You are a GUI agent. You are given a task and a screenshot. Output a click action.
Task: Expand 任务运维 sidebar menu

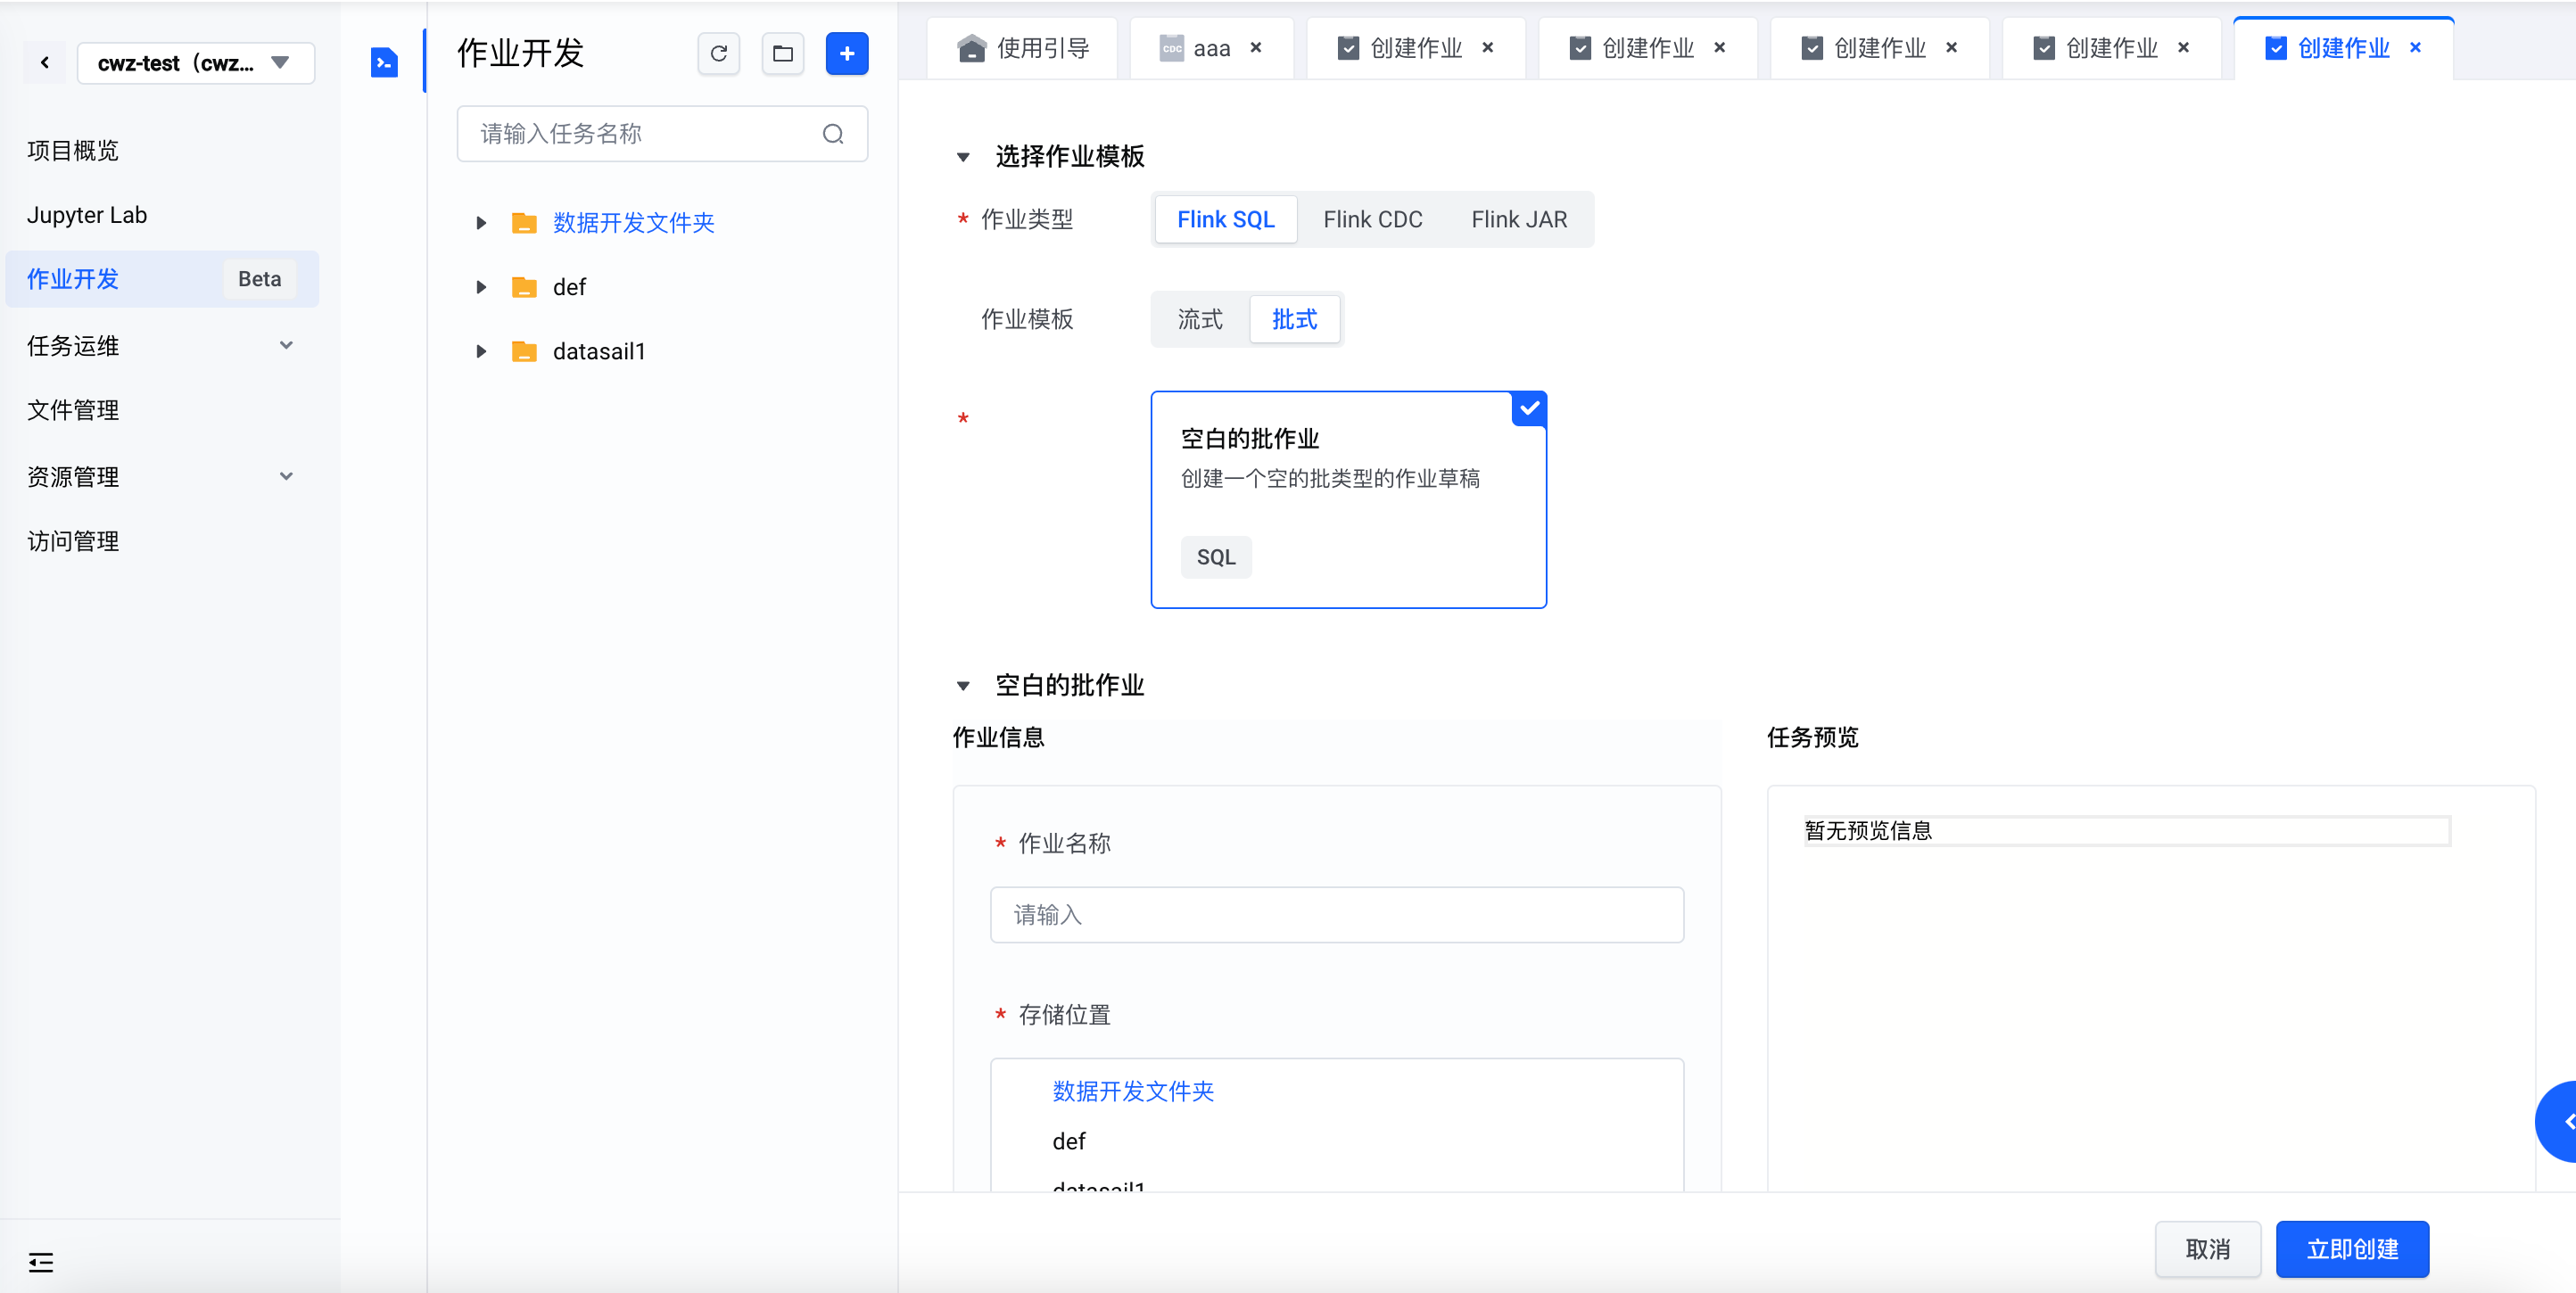pyautogui.click(x=162, y=346)
